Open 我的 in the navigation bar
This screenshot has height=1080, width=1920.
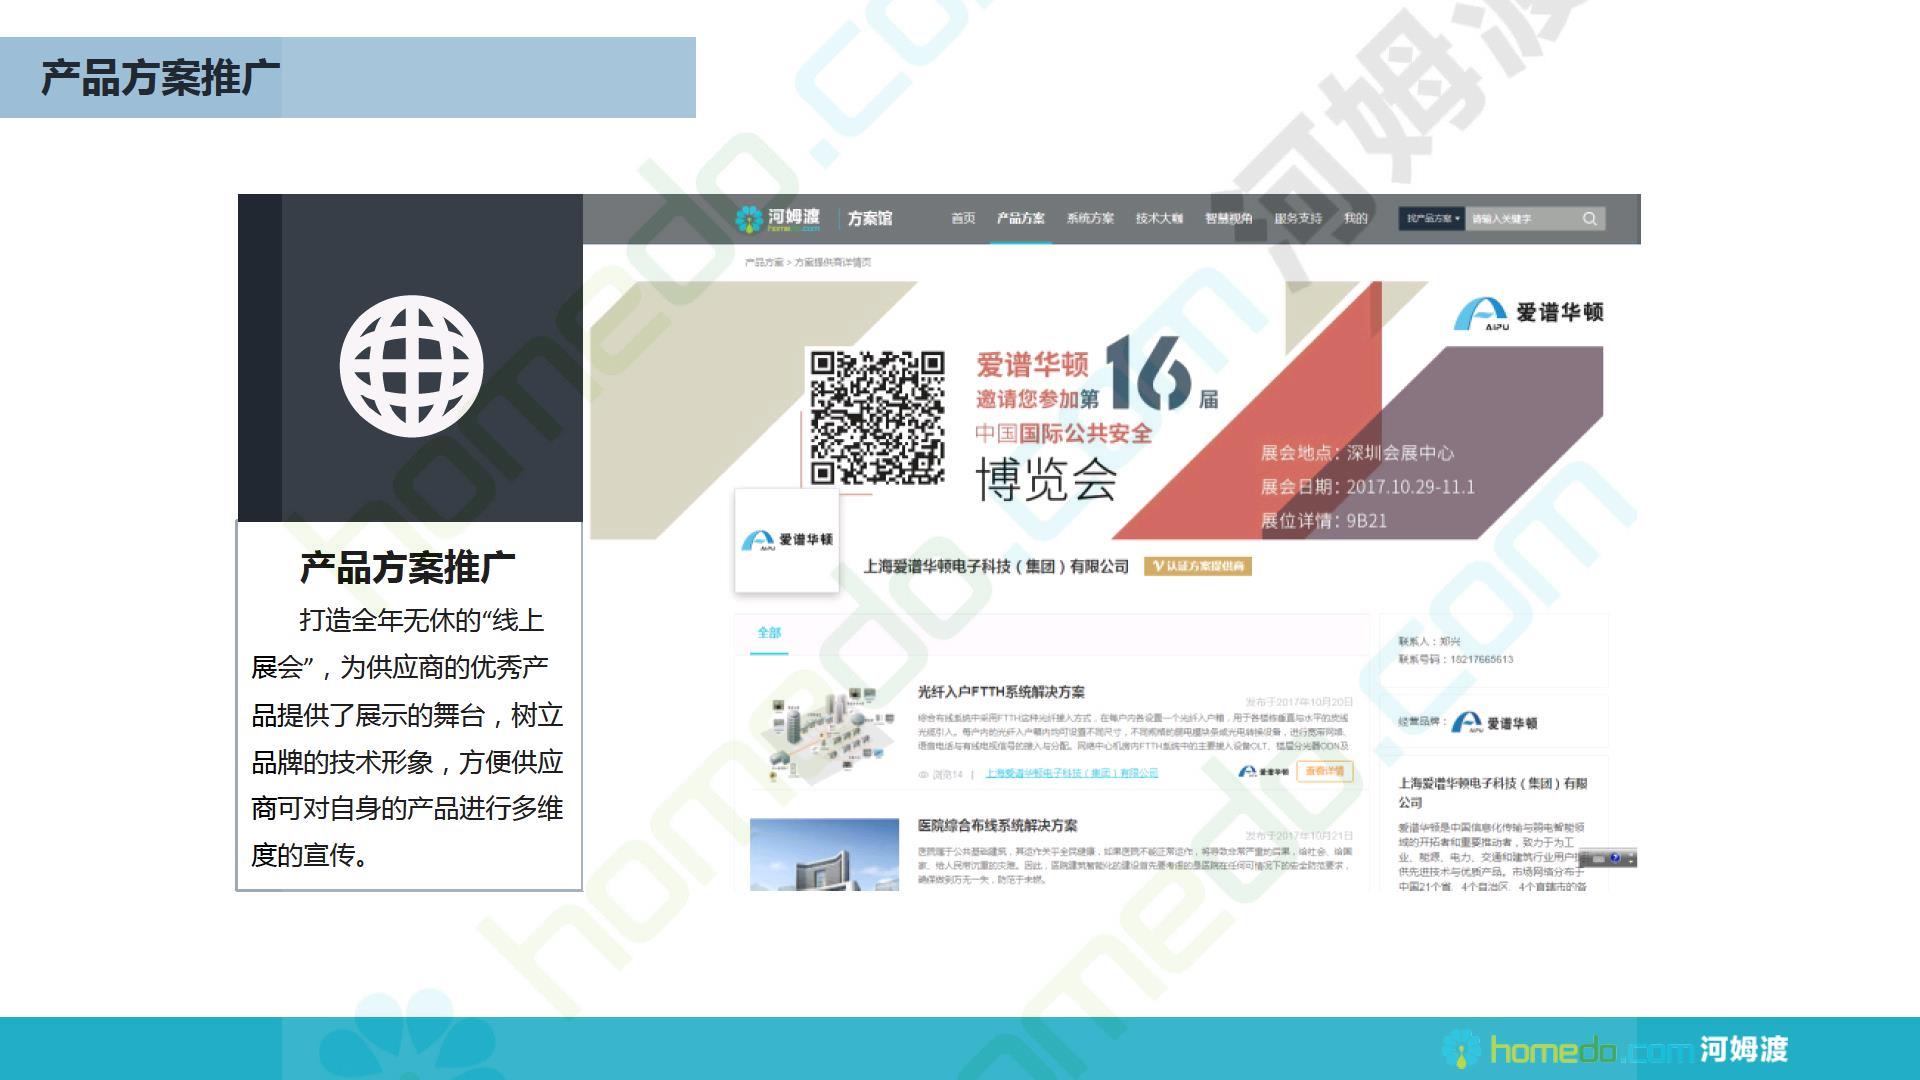point(1355,218)
